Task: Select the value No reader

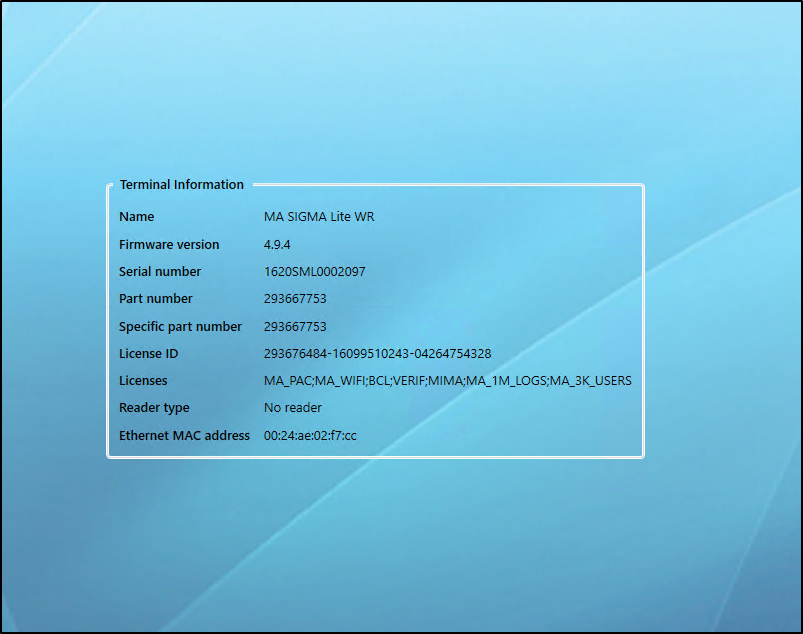Action: [293, 408]
